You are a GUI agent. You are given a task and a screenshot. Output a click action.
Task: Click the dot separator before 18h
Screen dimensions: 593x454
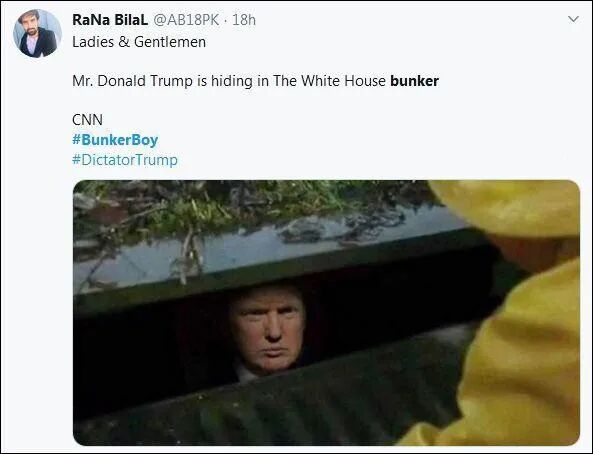225,20
